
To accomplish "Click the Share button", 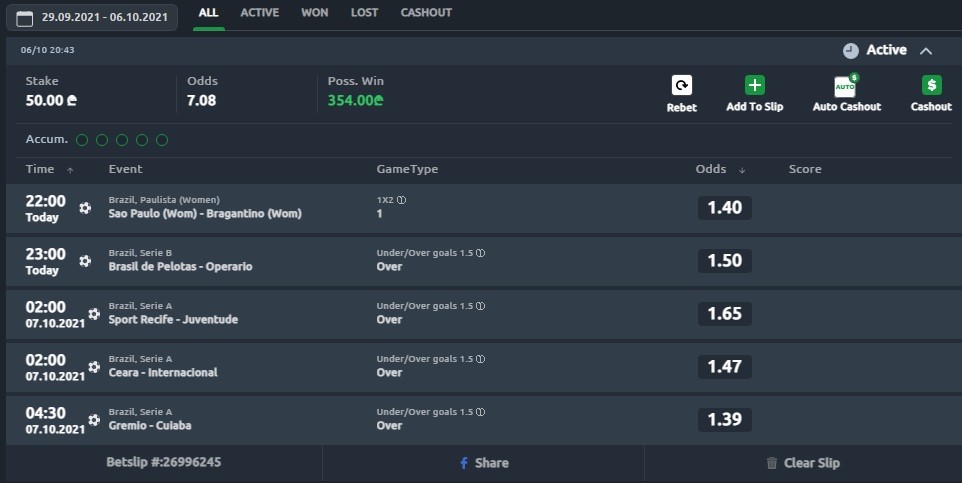I will tap(483, 463).
